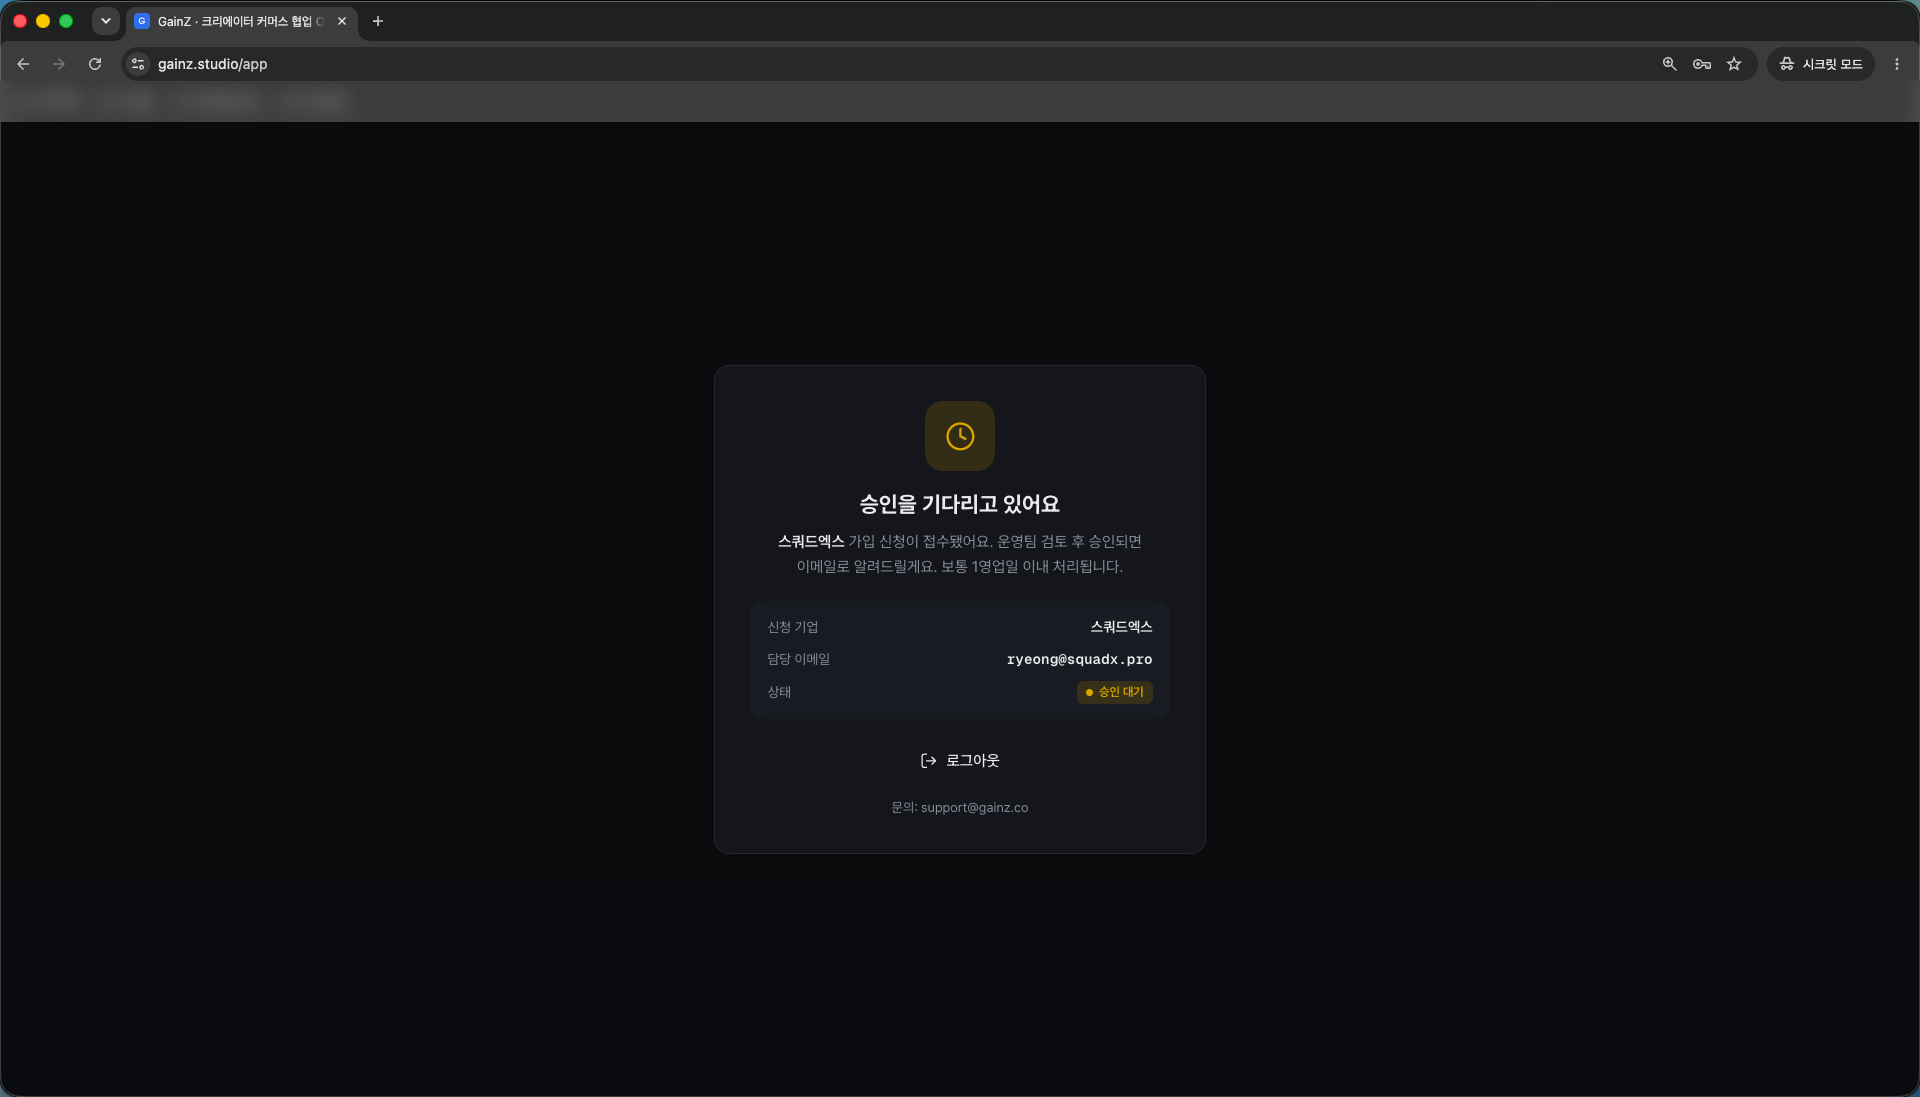Click the back navigation arrow

23,64
